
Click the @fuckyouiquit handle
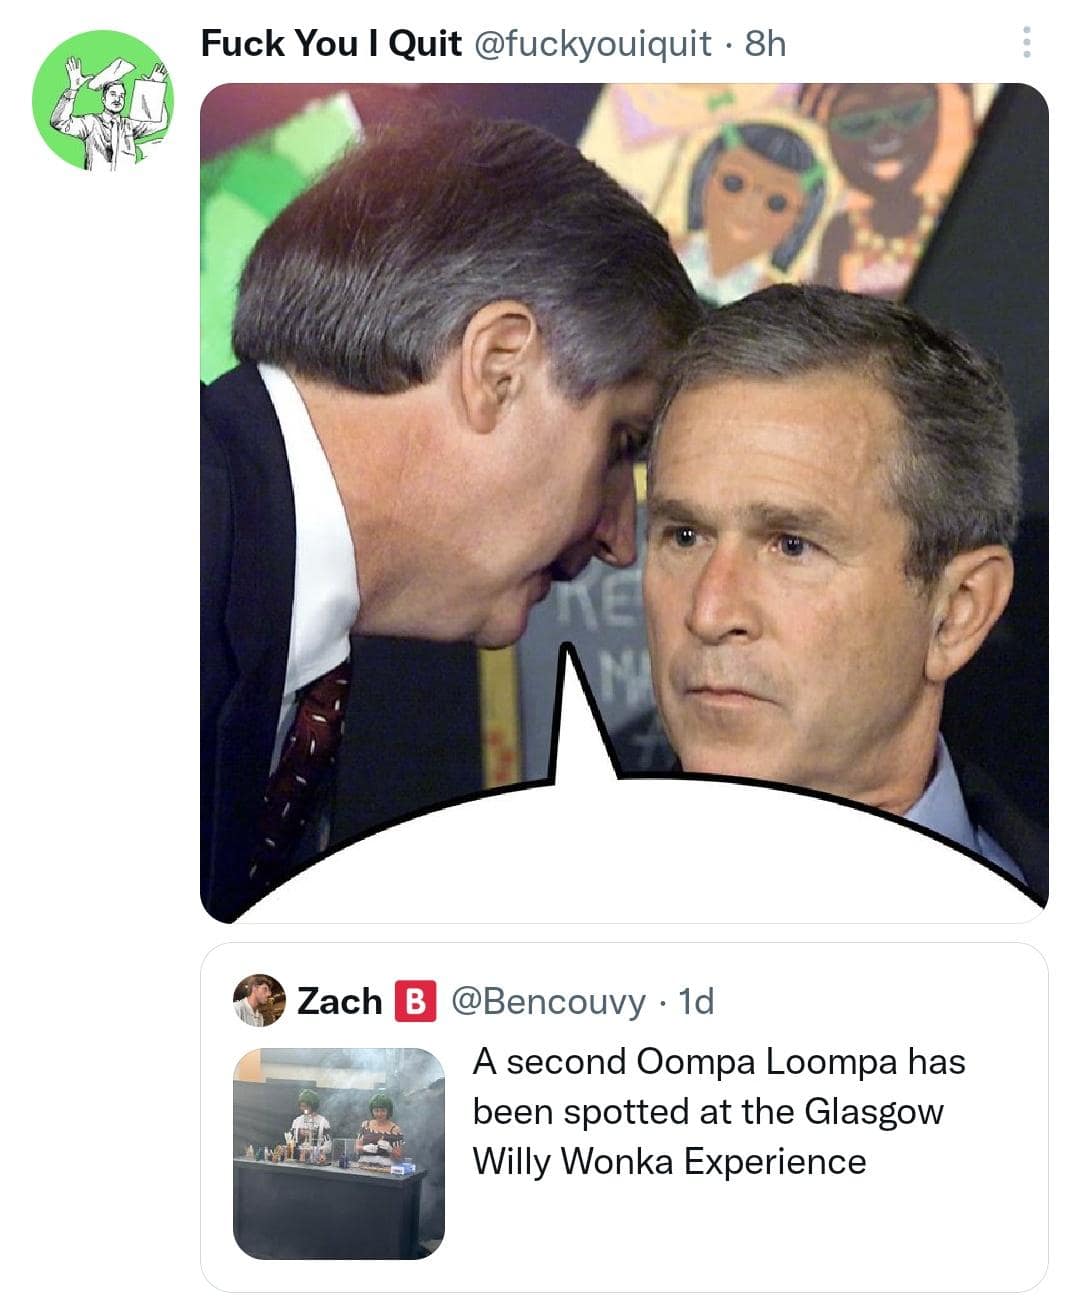click(592, 43)
